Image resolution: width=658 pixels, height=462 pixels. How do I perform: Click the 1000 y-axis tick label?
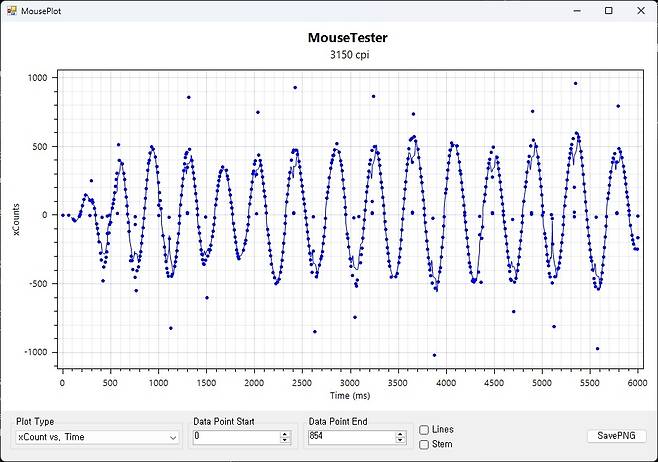(x=37, y=78)
